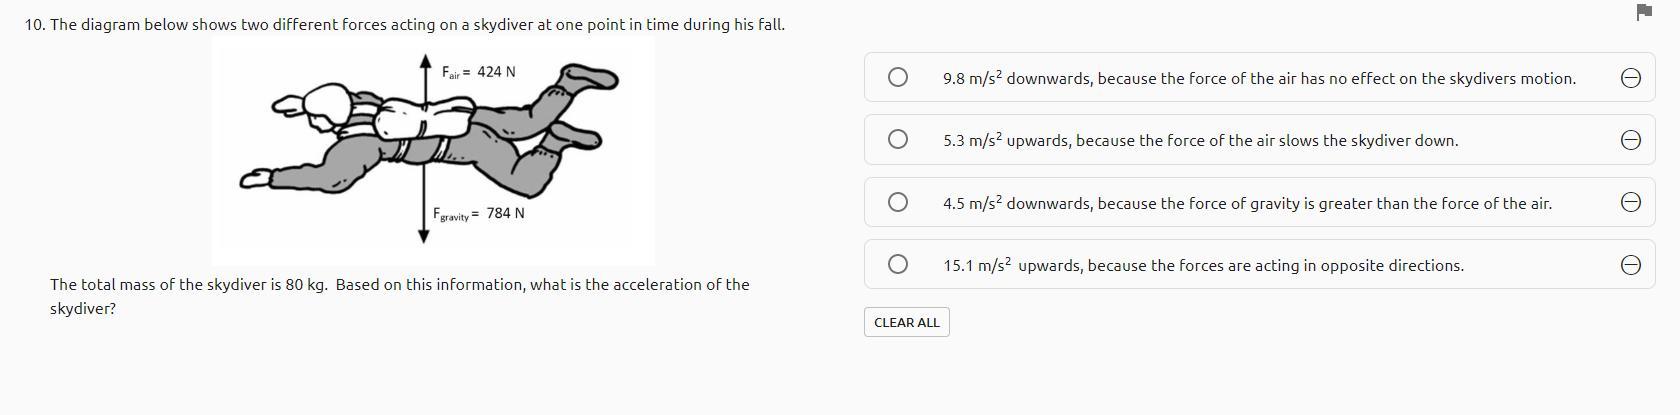Click the F air = 424 N label
This screenshot has width=1680, height=415.
pos(479,72)
